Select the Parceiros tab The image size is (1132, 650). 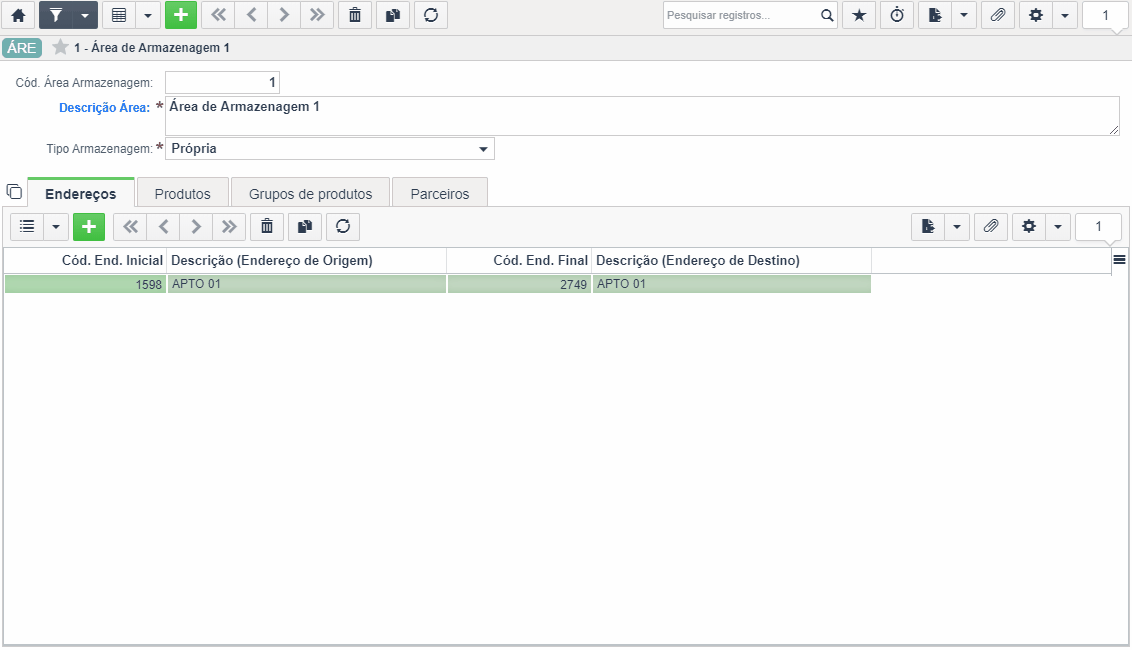pyautogui.click(x=440, y=194)
